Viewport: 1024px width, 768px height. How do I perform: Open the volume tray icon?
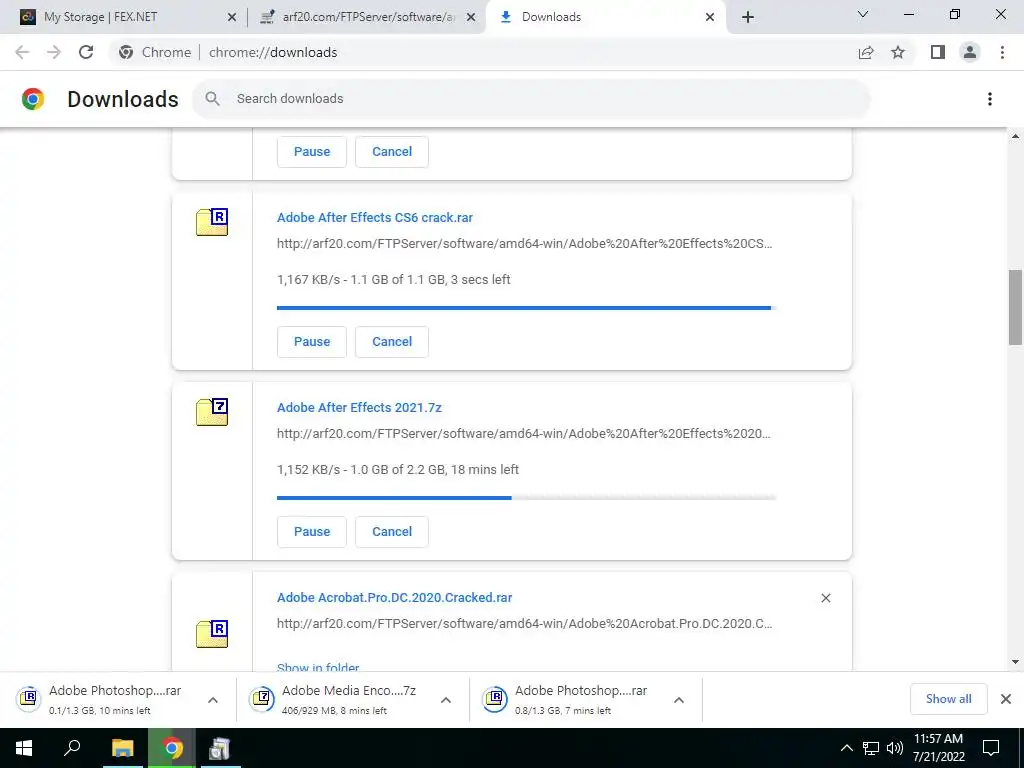(895, 748)
